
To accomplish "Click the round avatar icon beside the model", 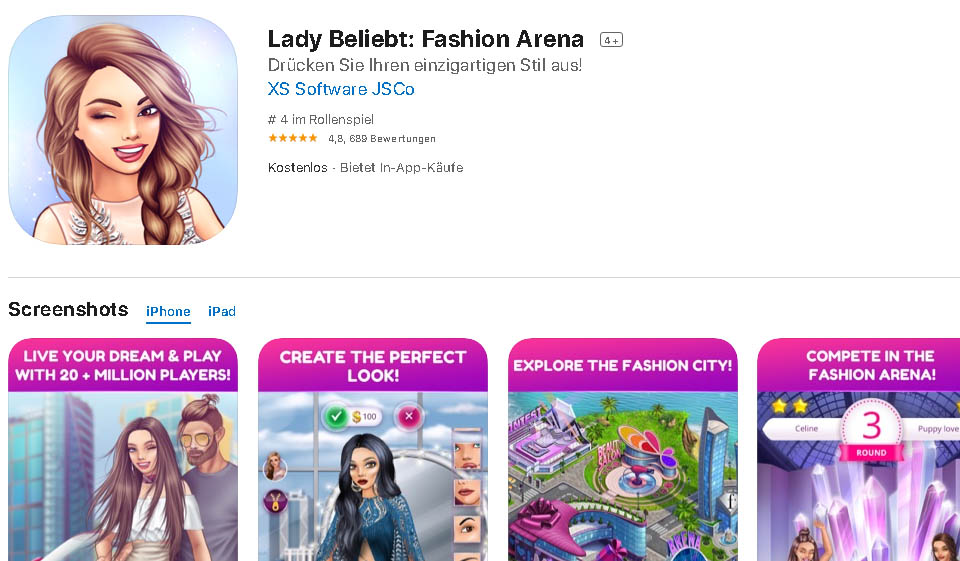I will (x=274, y=467).
